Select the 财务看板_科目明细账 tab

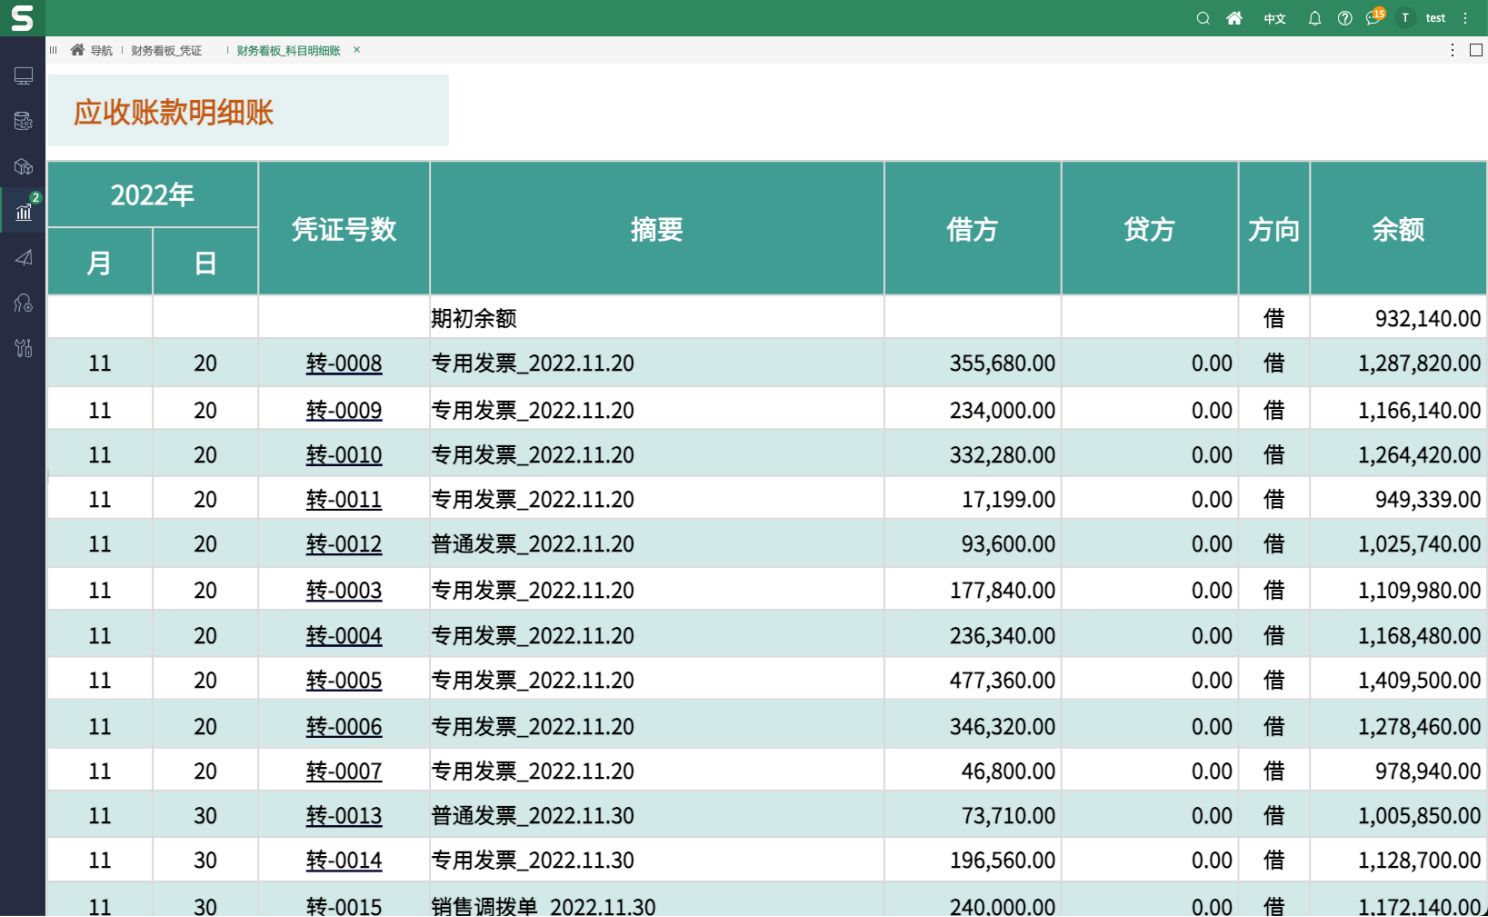pyautogui.click(x=288, y=51)
